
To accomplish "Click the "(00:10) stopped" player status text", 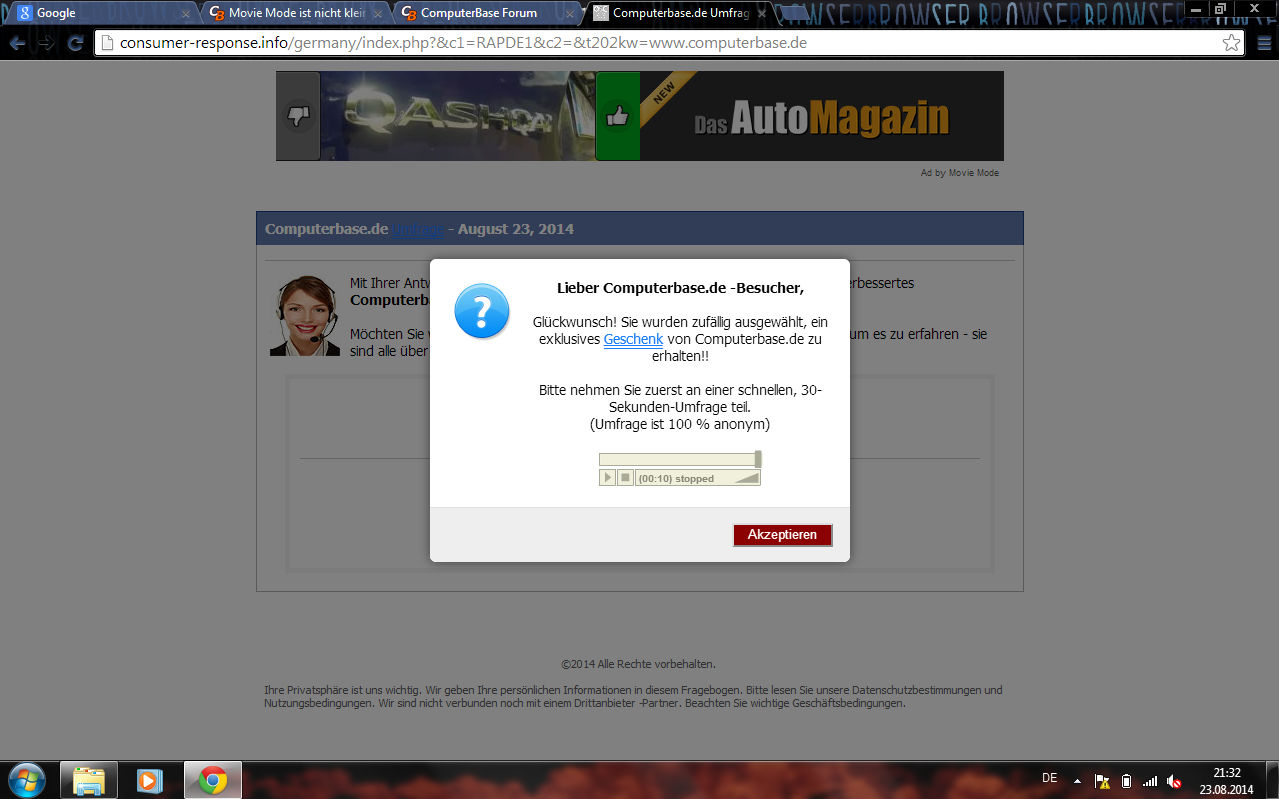I will point(676,479).
